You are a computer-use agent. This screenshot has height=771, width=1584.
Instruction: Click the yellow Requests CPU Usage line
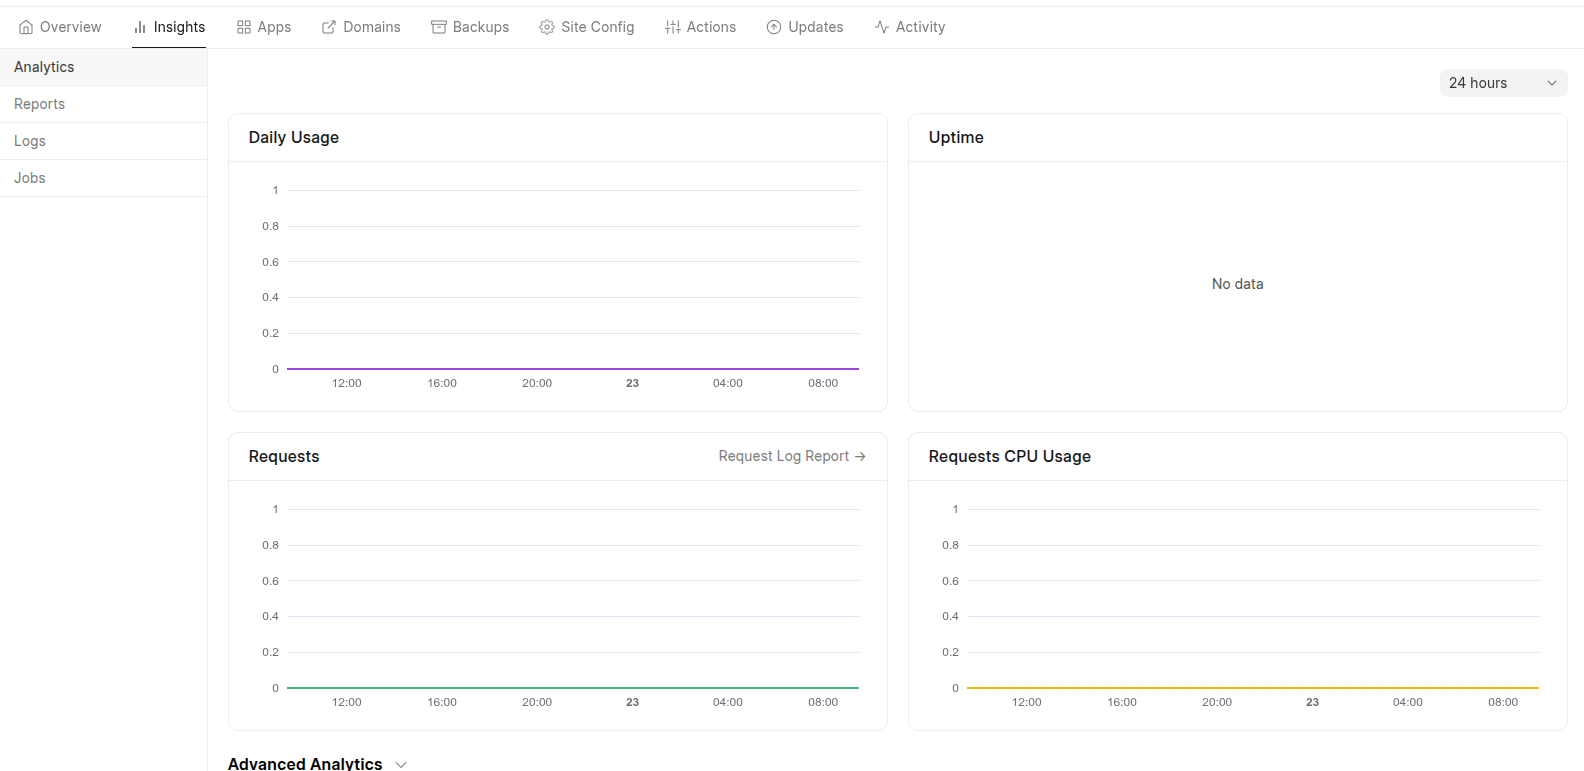(1253, 688)
